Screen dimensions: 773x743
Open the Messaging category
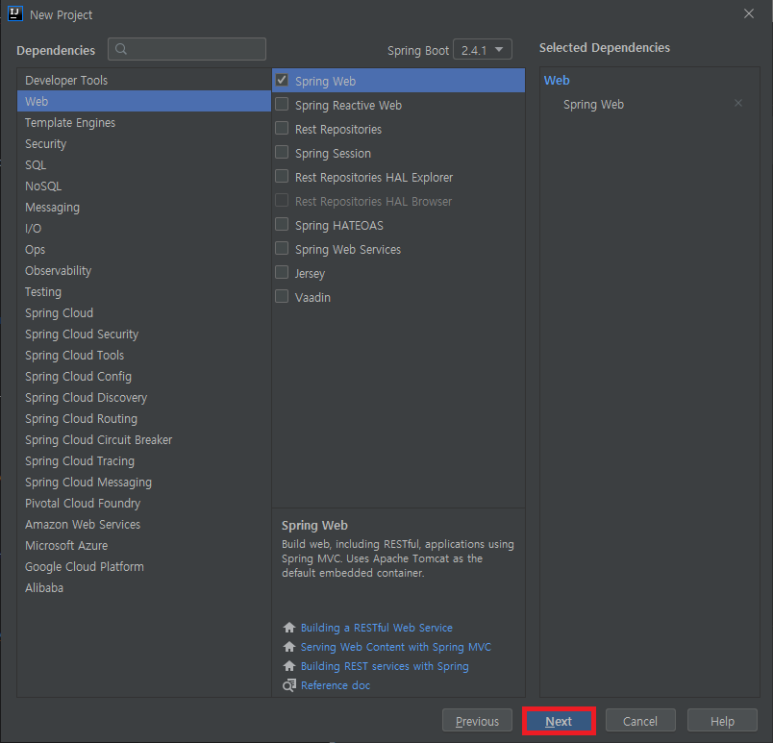pyautogui.click(x=144, y=207)
